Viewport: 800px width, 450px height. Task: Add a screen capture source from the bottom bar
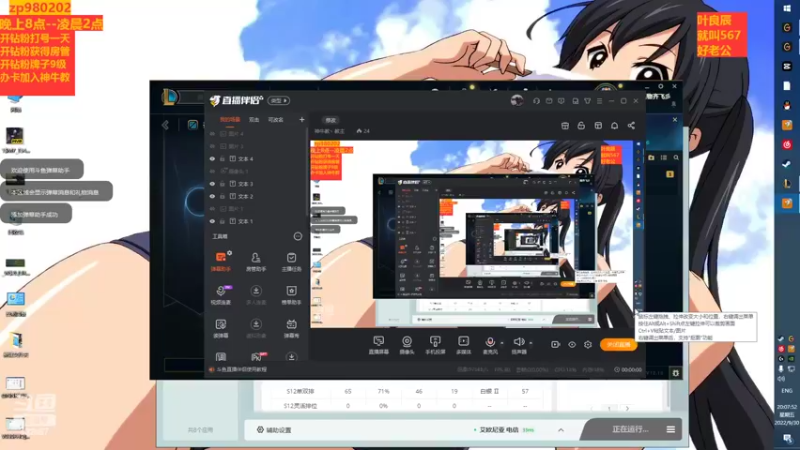coord(379,344)
